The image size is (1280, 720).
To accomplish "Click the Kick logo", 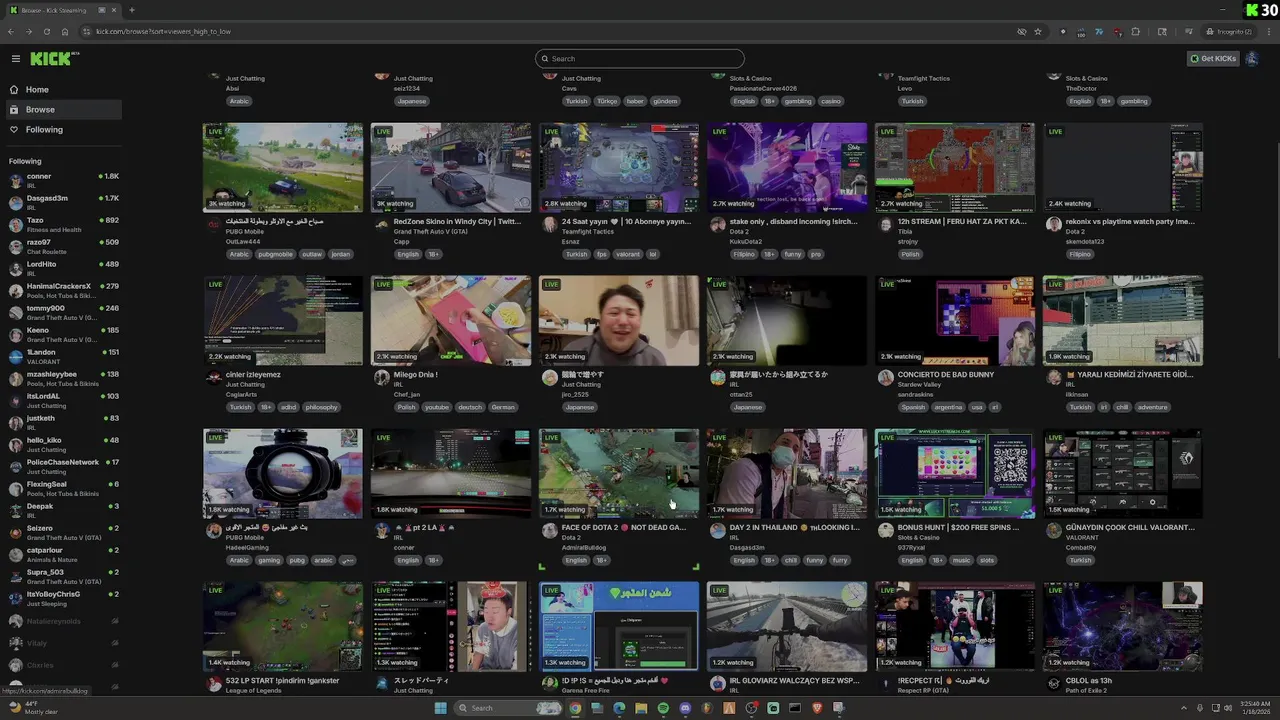I will coord(52,59).
